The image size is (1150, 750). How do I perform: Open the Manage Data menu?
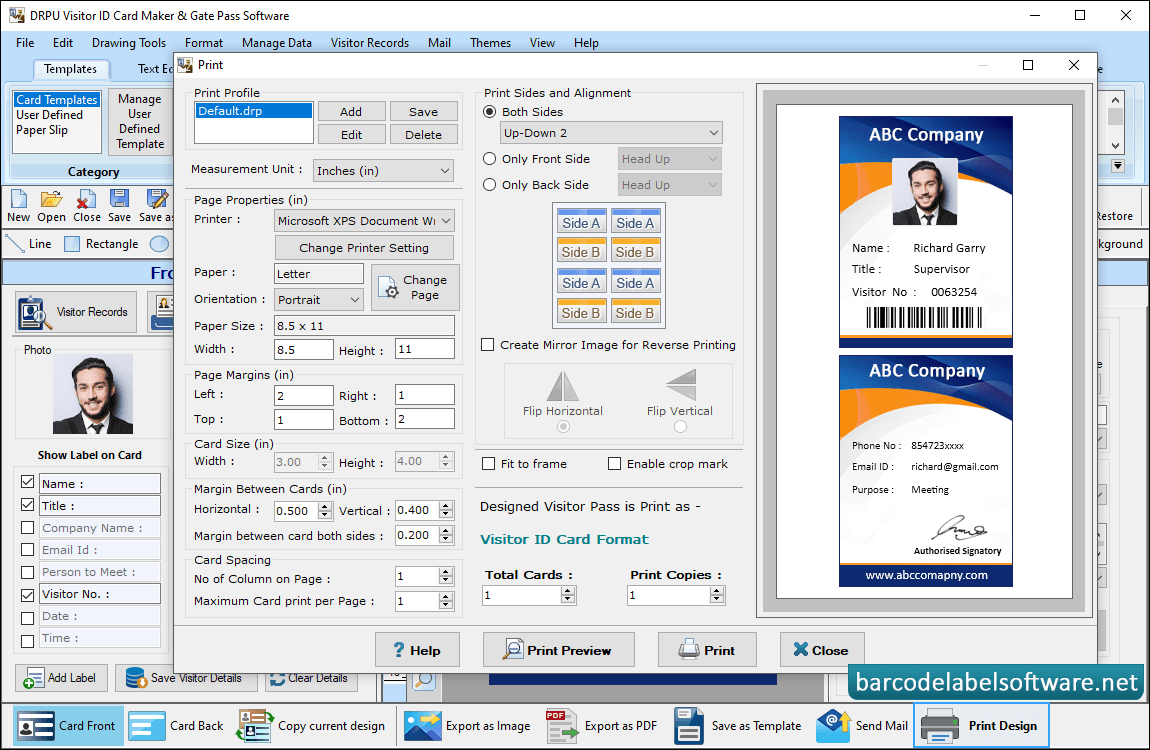point(276,43)
